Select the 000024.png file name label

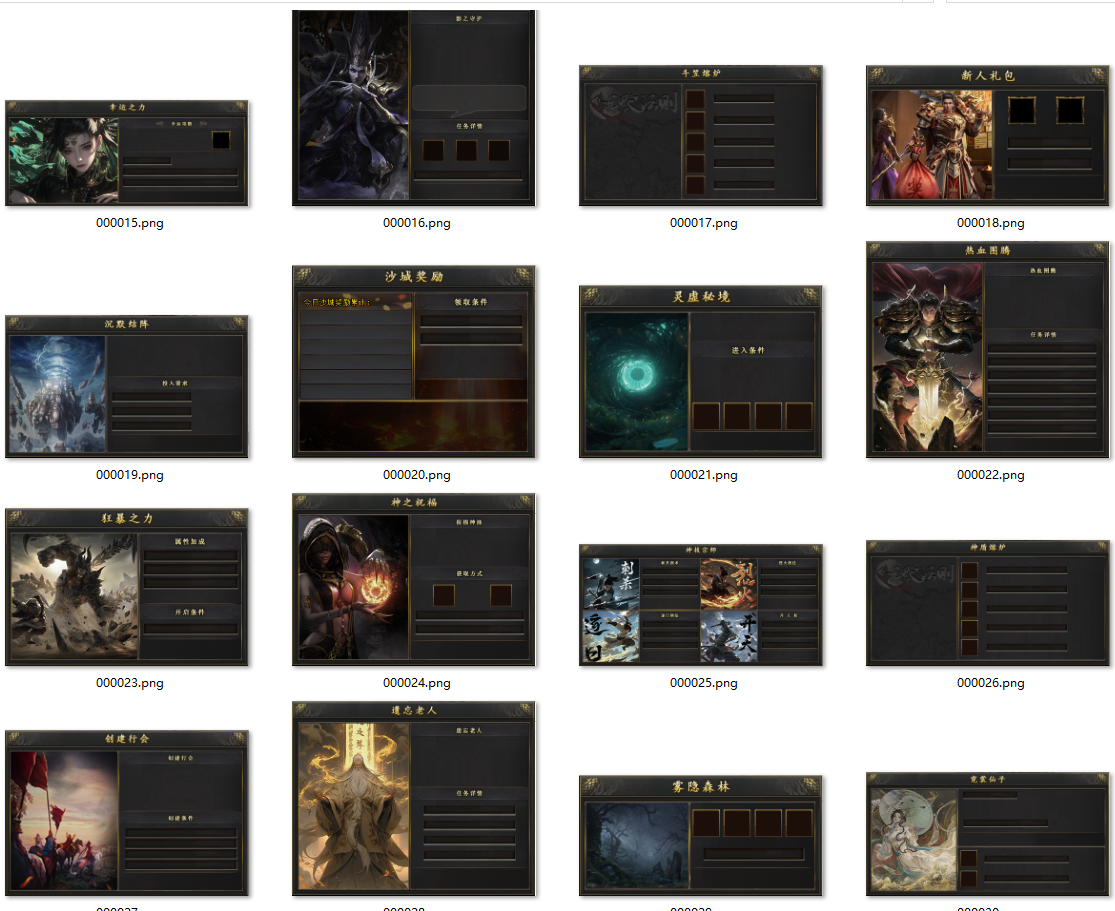coord(416,683)
